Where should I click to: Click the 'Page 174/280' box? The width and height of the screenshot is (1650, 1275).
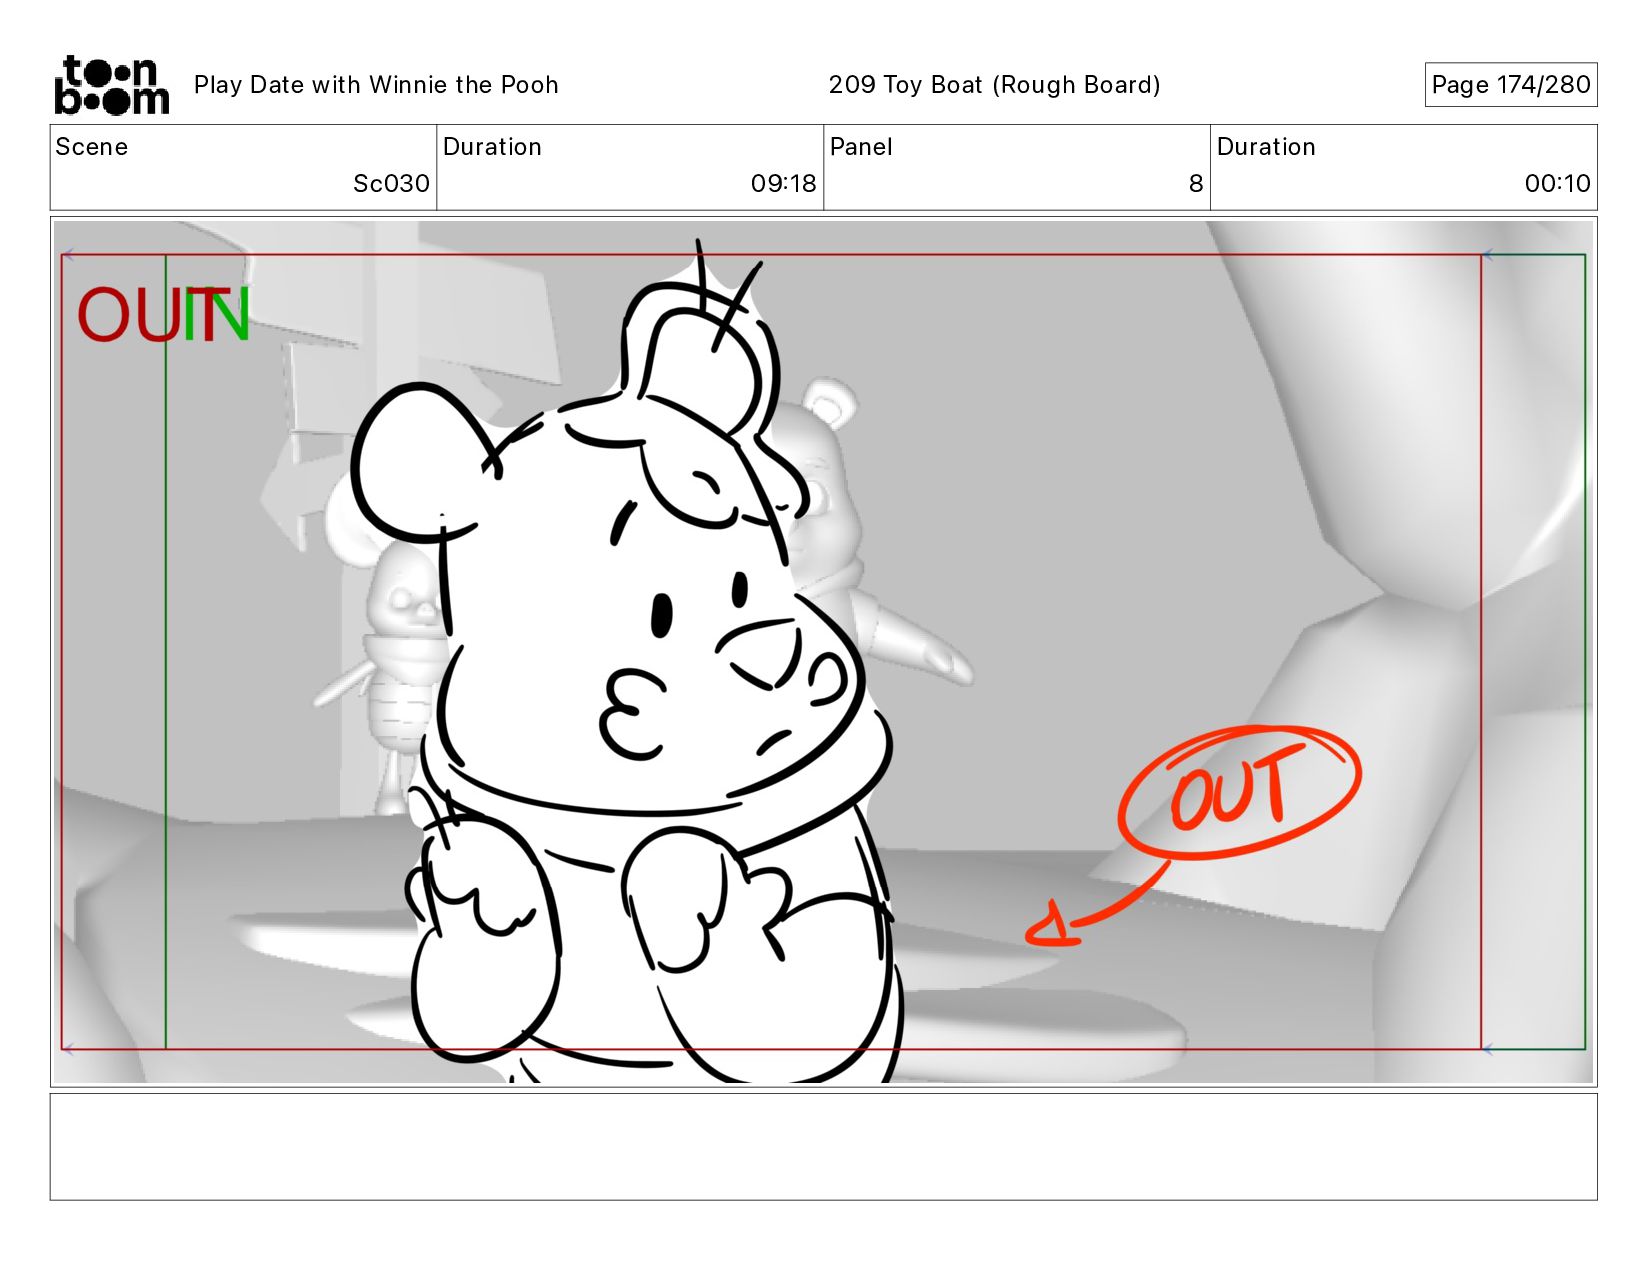(1510, 85)
